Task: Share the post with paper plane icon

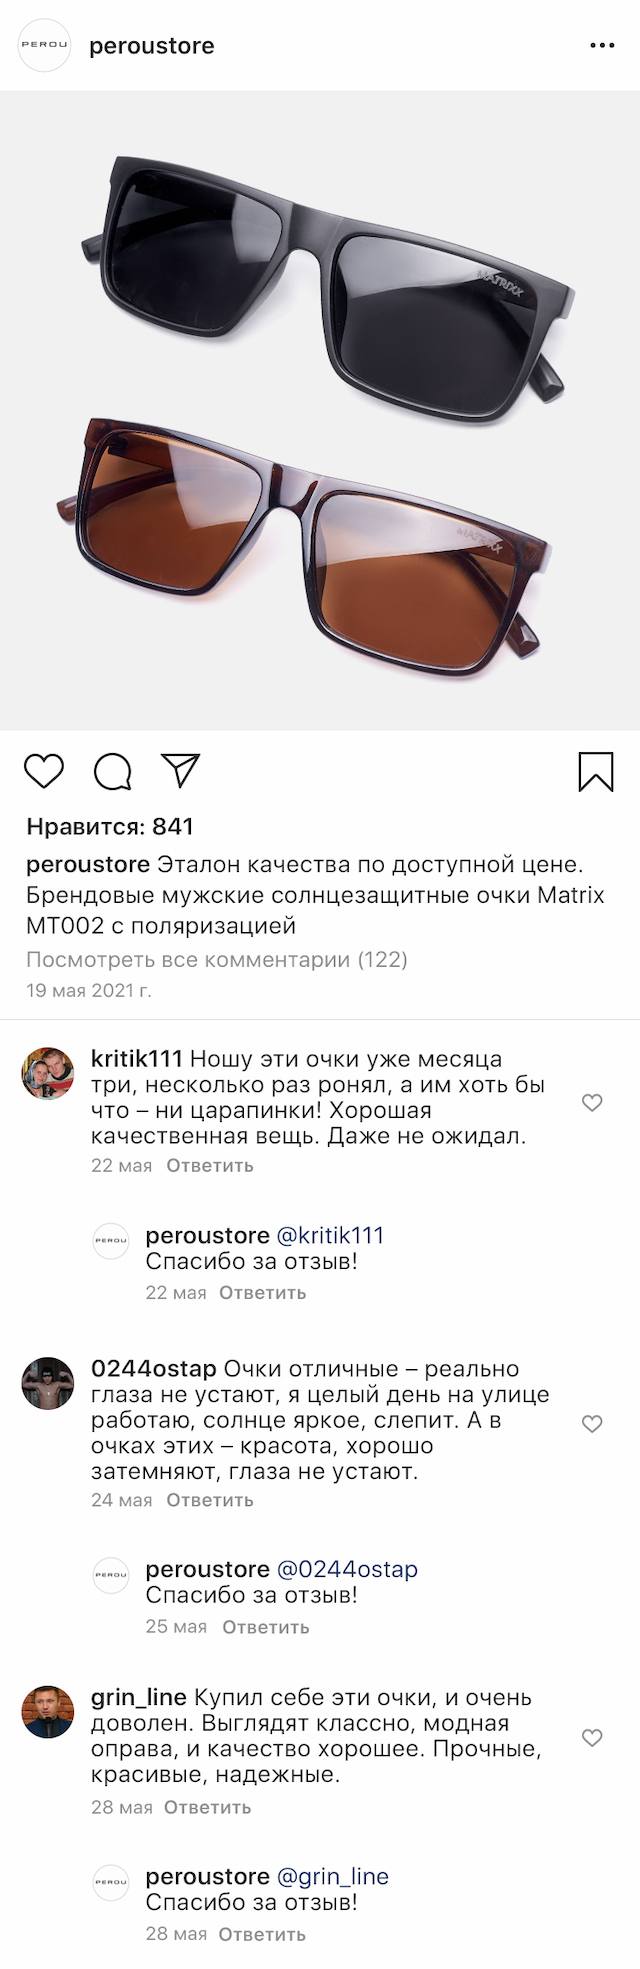Action: [181, 770]
